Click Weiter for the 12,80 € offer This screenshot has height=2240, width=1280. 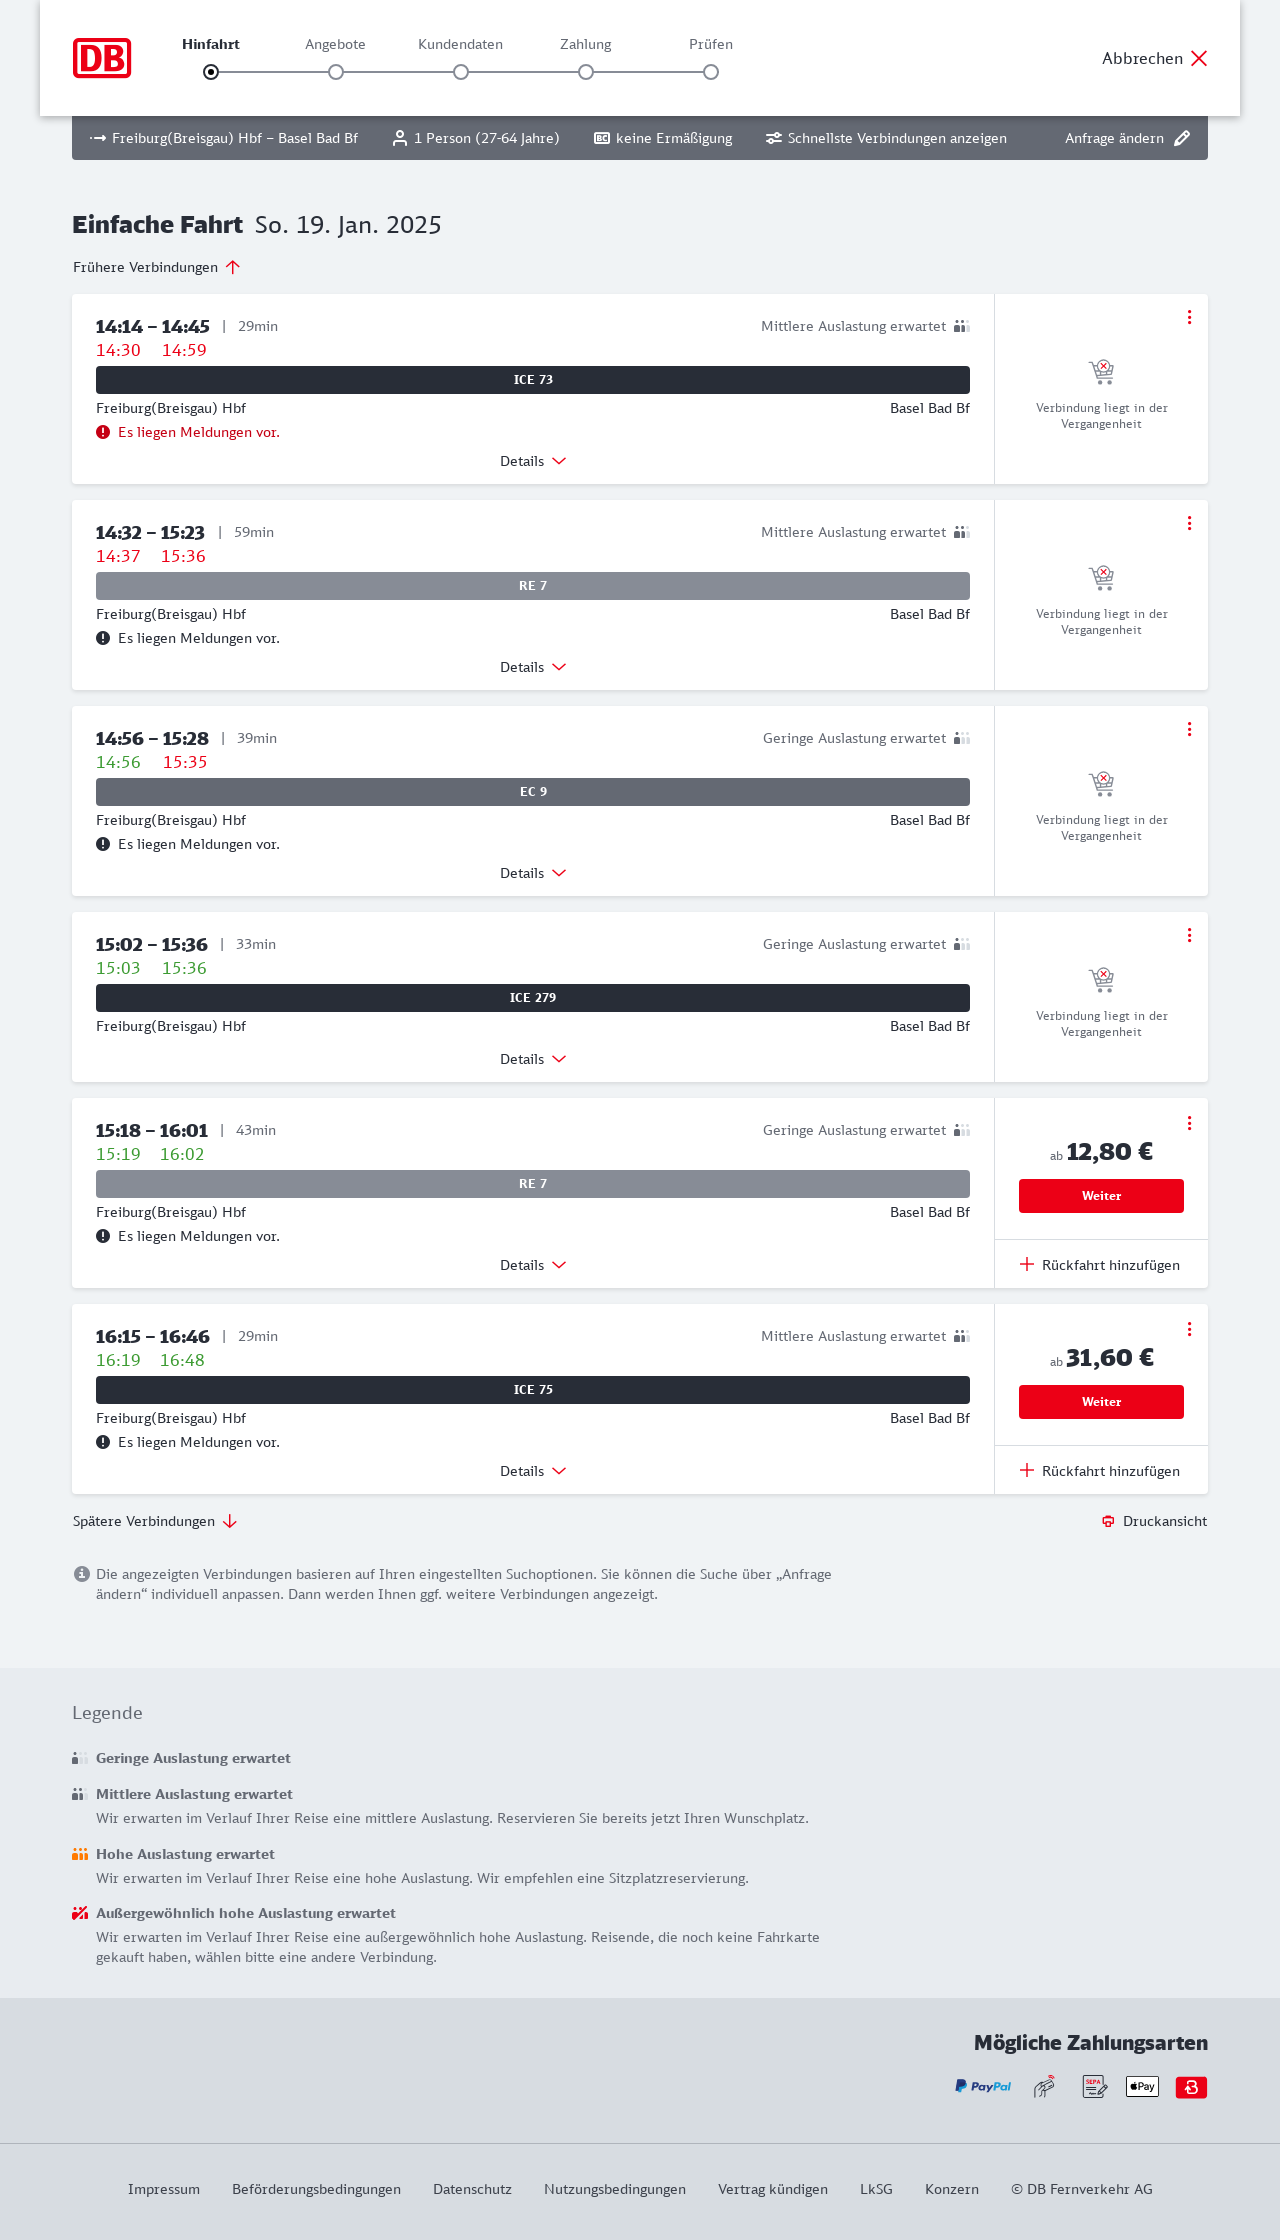pos(1101,1196)
